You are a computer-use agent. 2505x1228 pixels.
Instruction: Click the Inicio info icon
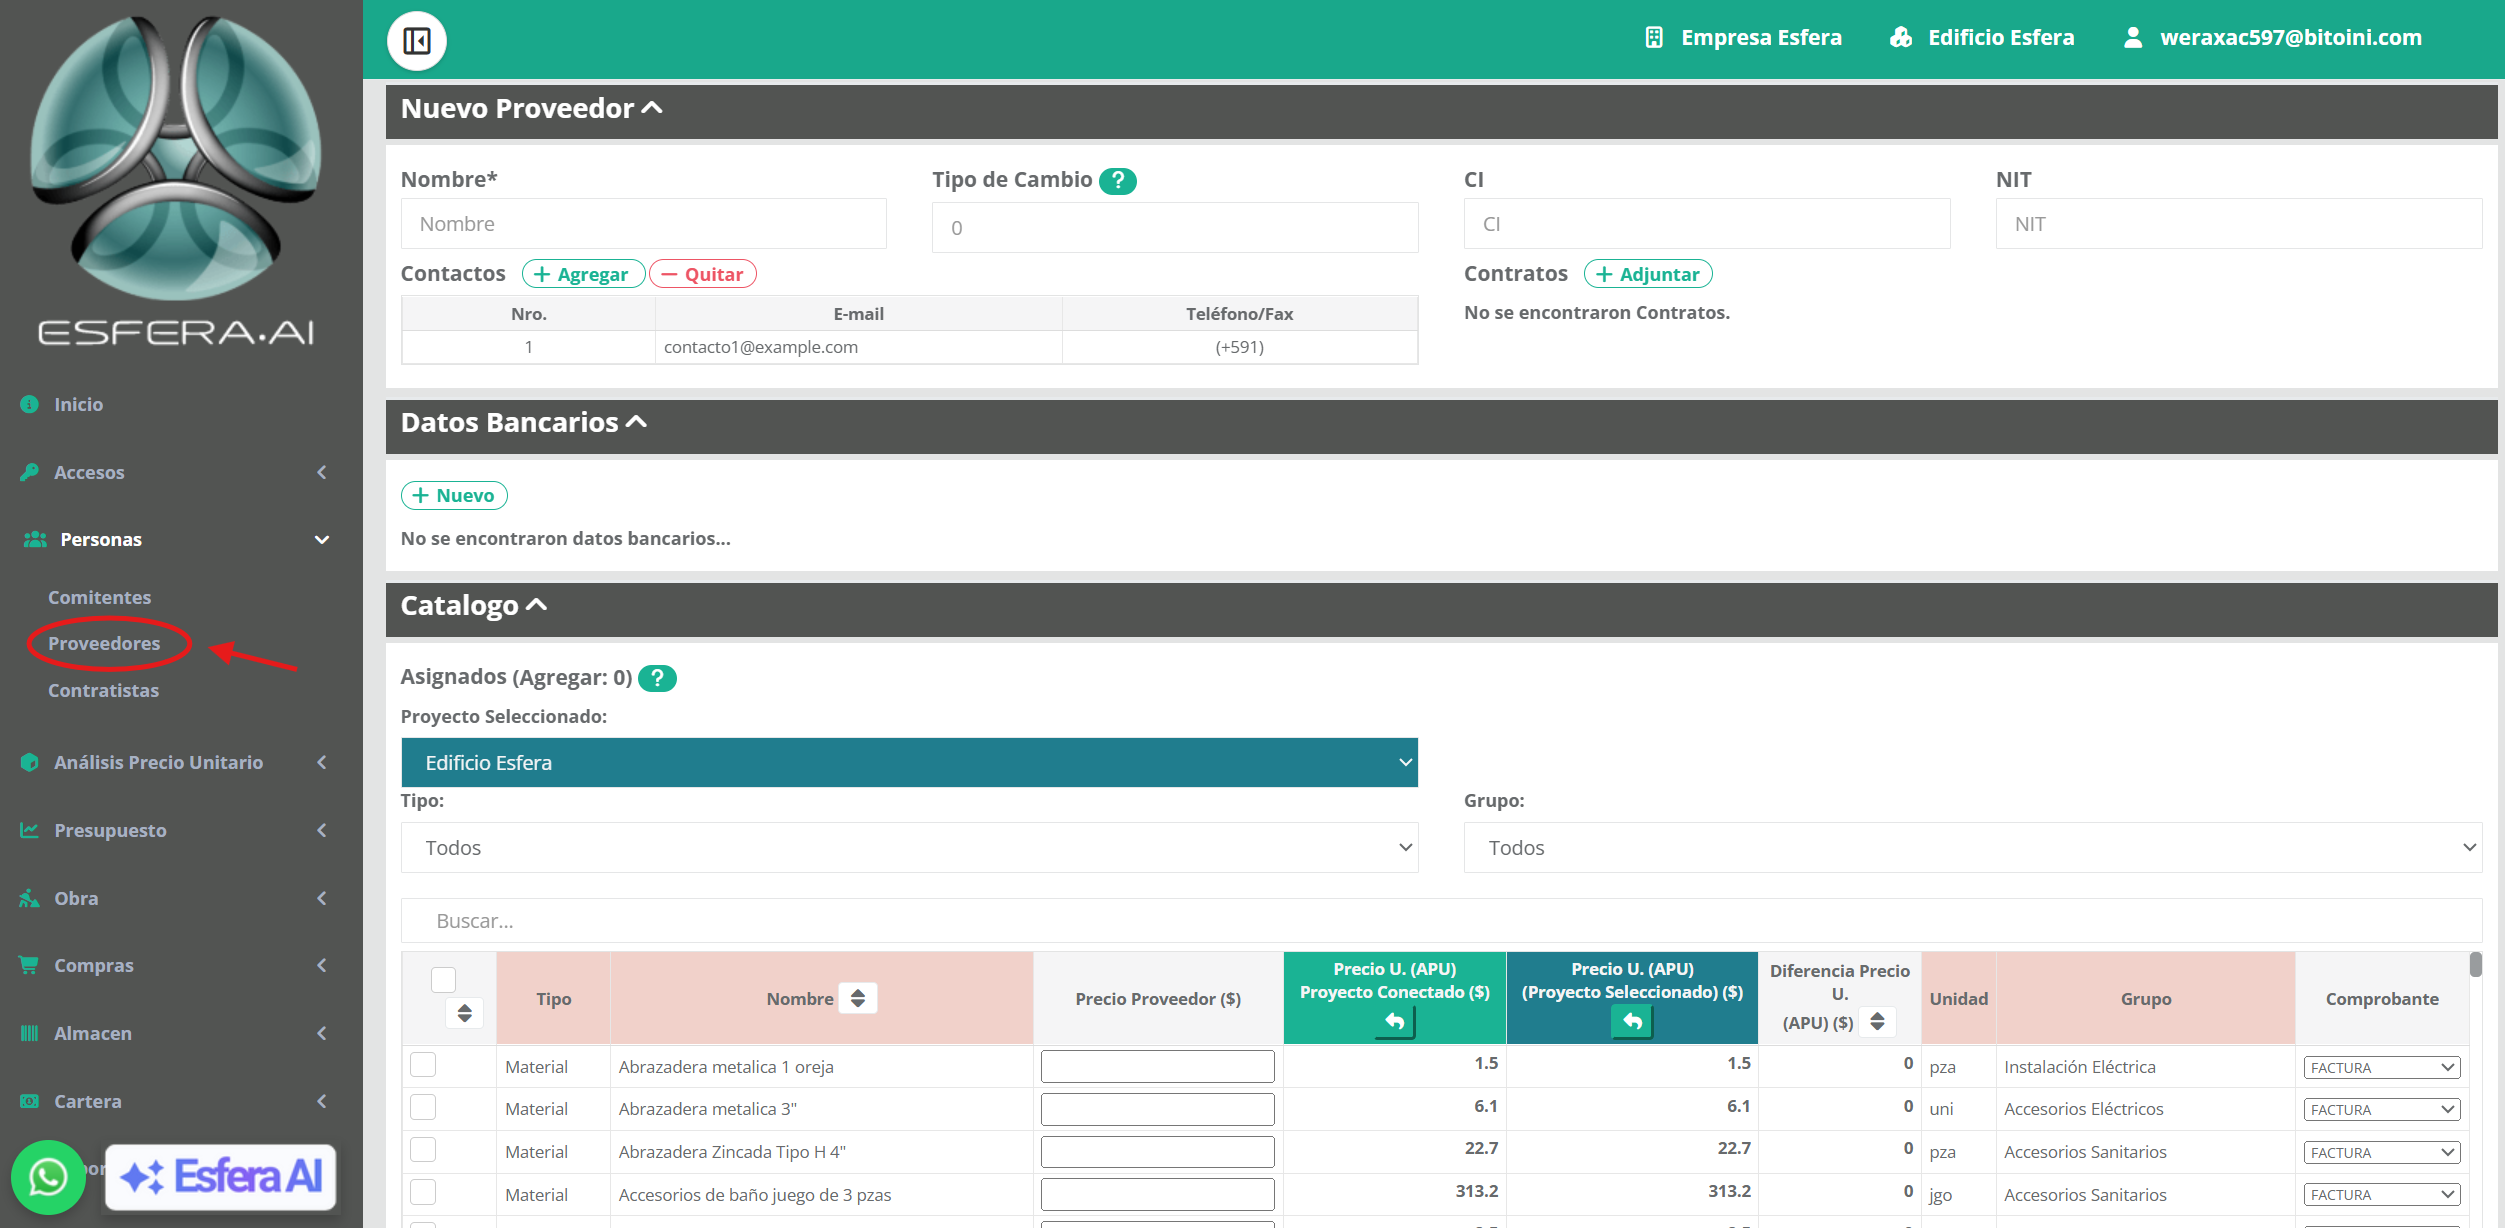click(29, 404)
